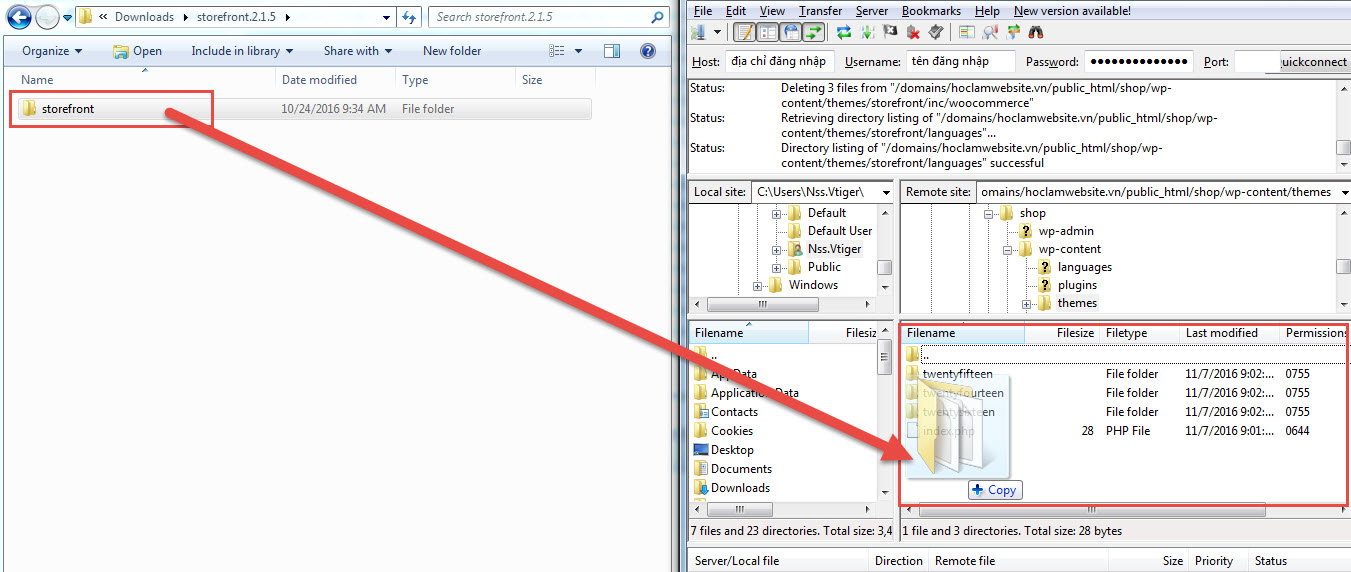The height and width of the screenshot is (572, 1351).
Task: Select the Contacts folder in local list
Action: (x=734, y=412)
